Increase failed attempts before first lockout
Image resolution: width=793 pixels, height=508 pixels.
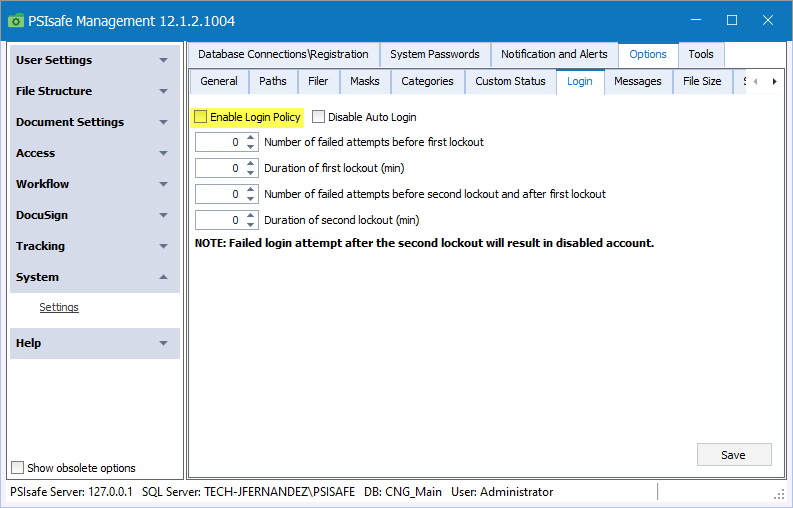point(251,138)
